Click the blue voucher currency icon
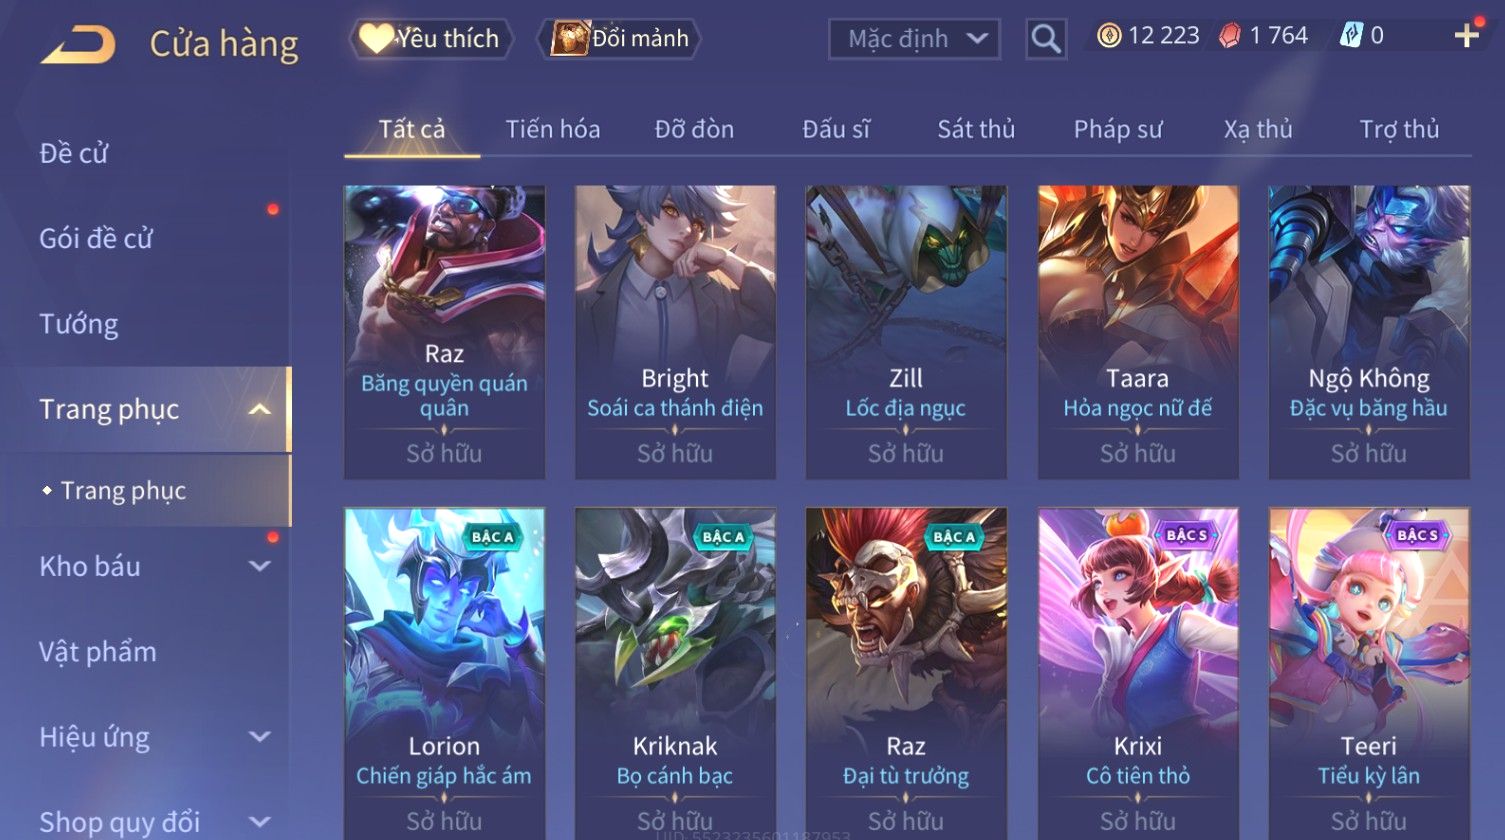The width and height of the screenshot is (1505, 840). point(1351,36)
